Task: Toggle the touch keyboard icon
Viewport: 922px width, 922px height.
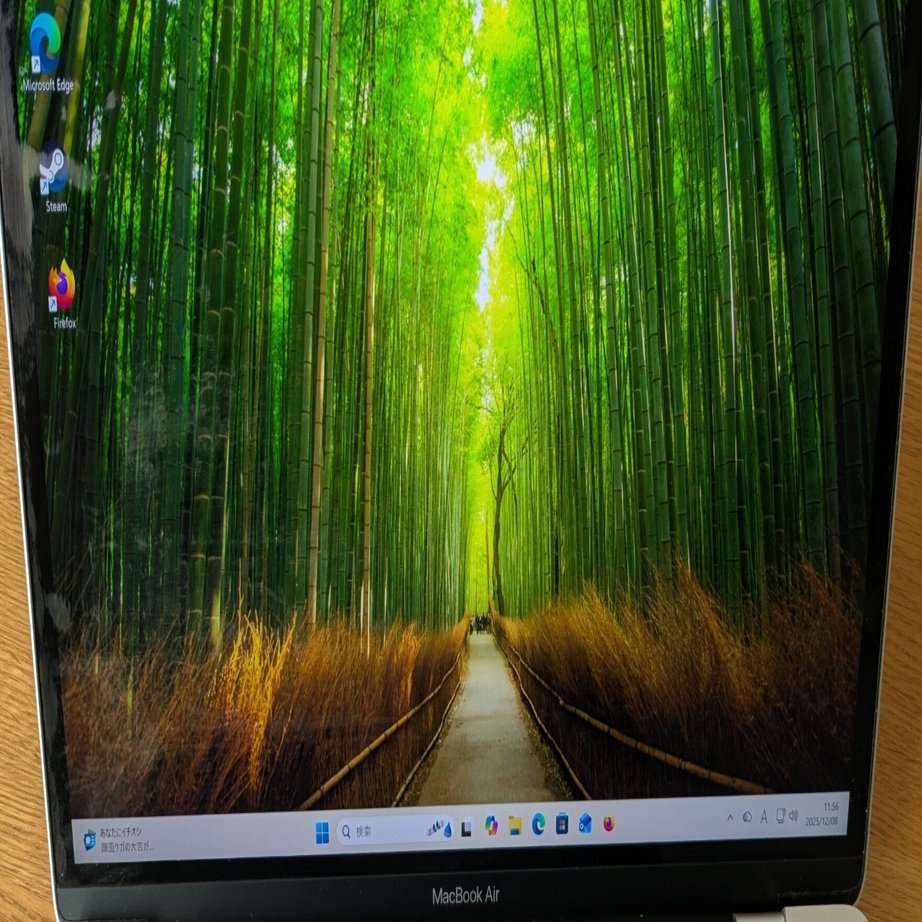Action: pyautogui.click(x=780, y=815)
